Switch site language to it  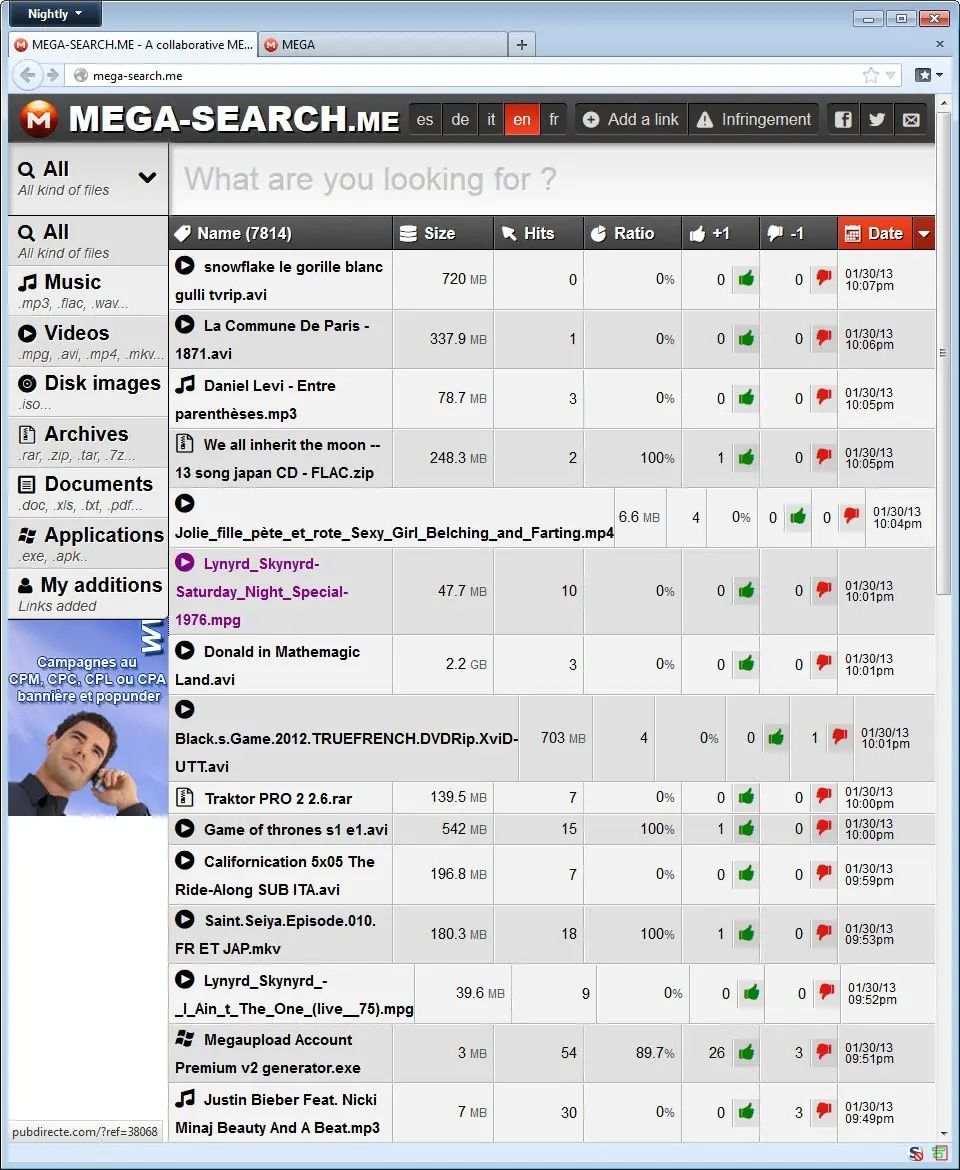coord(491,119)
